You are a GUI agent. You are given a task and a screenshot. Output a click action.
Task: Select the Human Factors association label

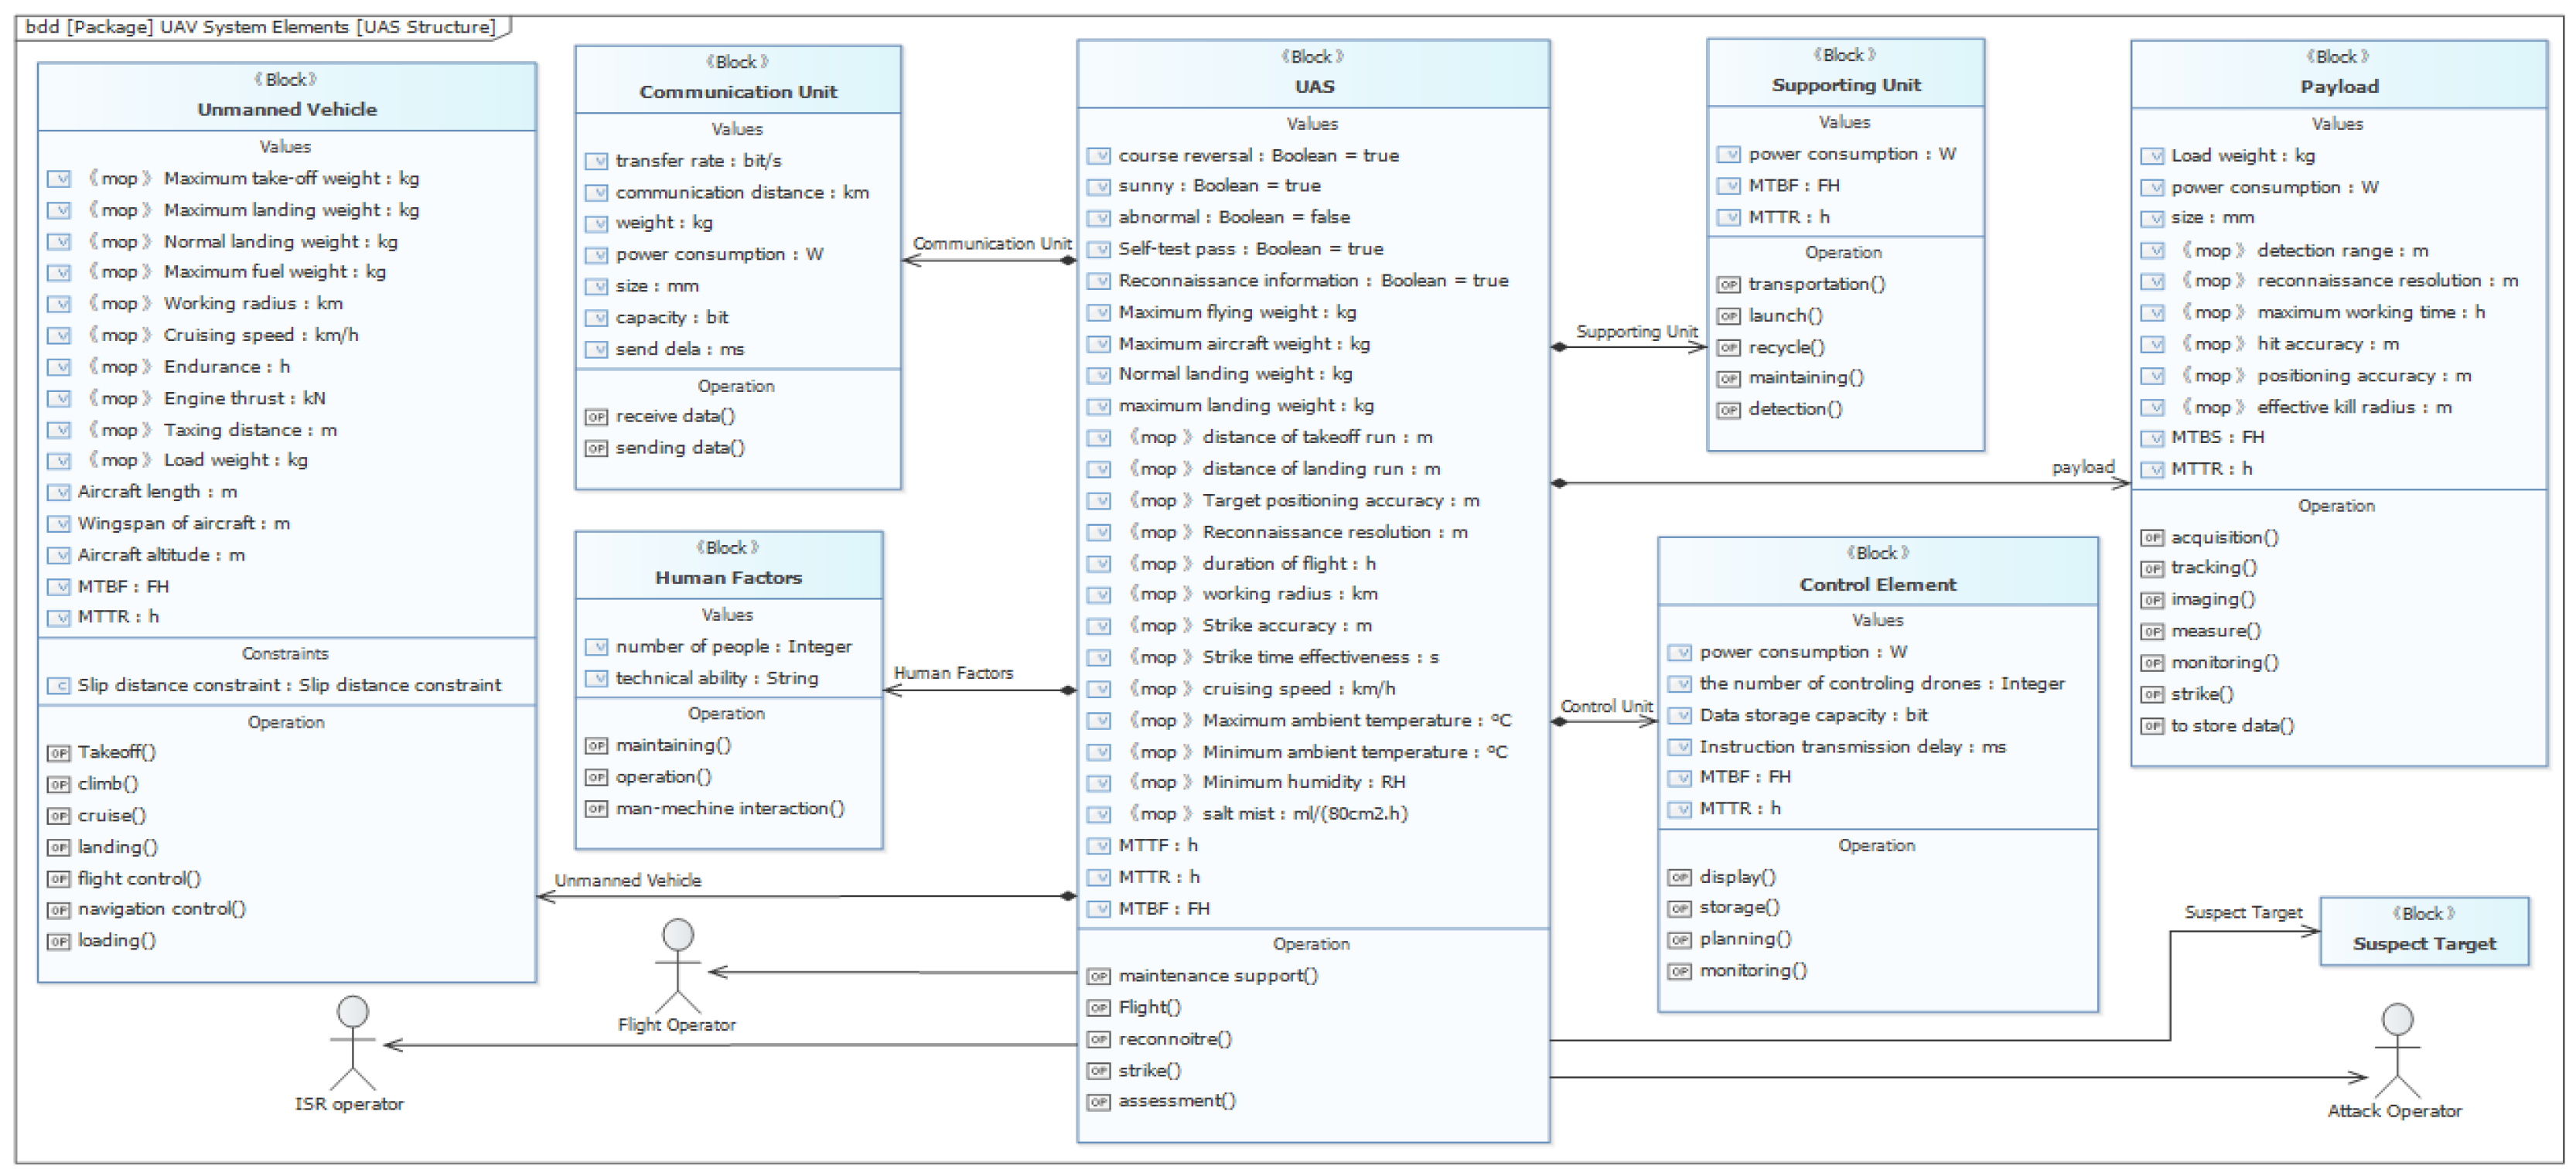click(953, 674)
